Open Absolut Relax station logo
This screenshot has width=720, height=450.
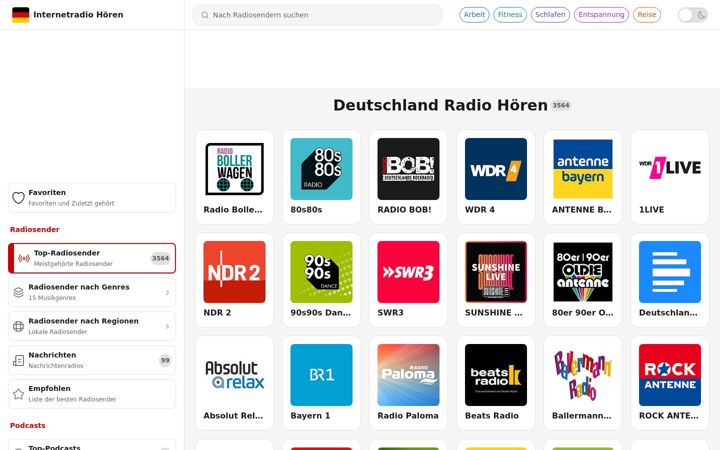click(234, 375)
